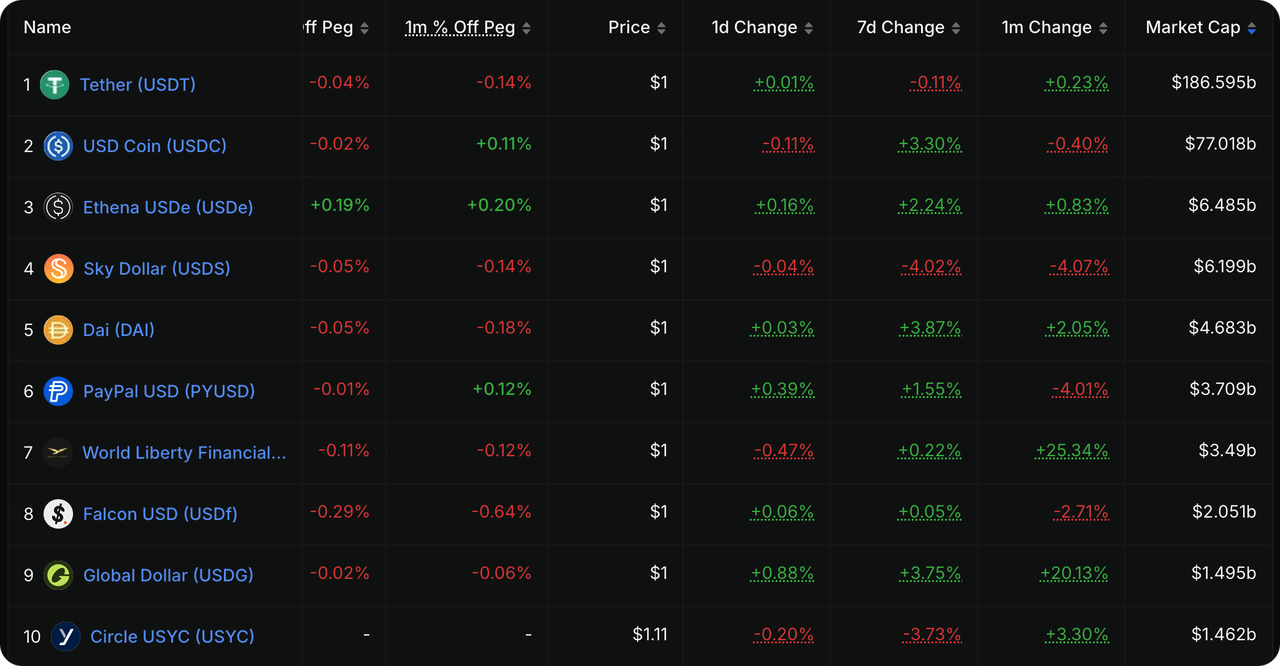Click the USD Coin logo icon

pos(58,146)
